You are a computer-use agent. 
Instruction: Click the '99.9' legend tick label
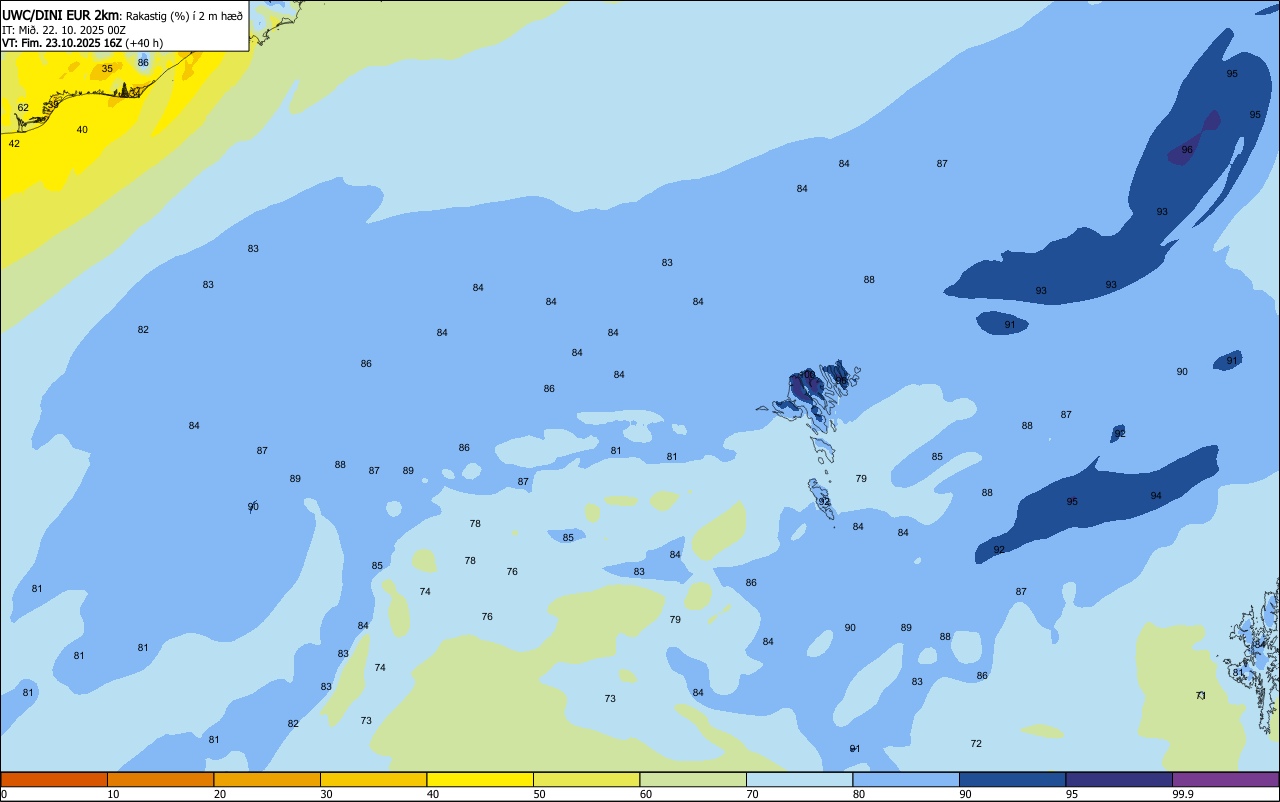click(1183, 794)
